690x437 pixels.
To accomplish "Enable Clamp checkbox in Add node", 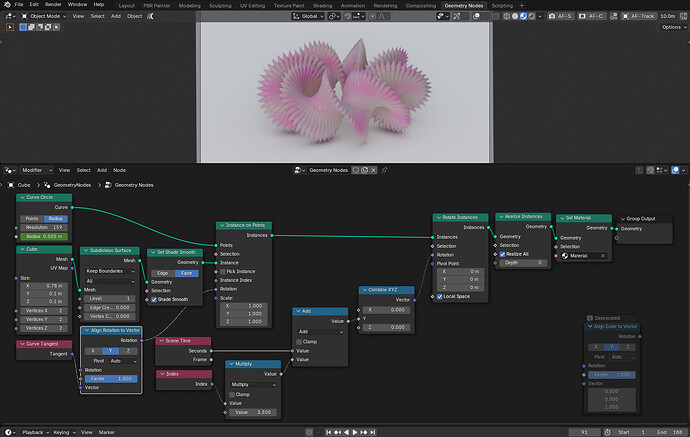I will pyautogui.click(x=299, y=342).
